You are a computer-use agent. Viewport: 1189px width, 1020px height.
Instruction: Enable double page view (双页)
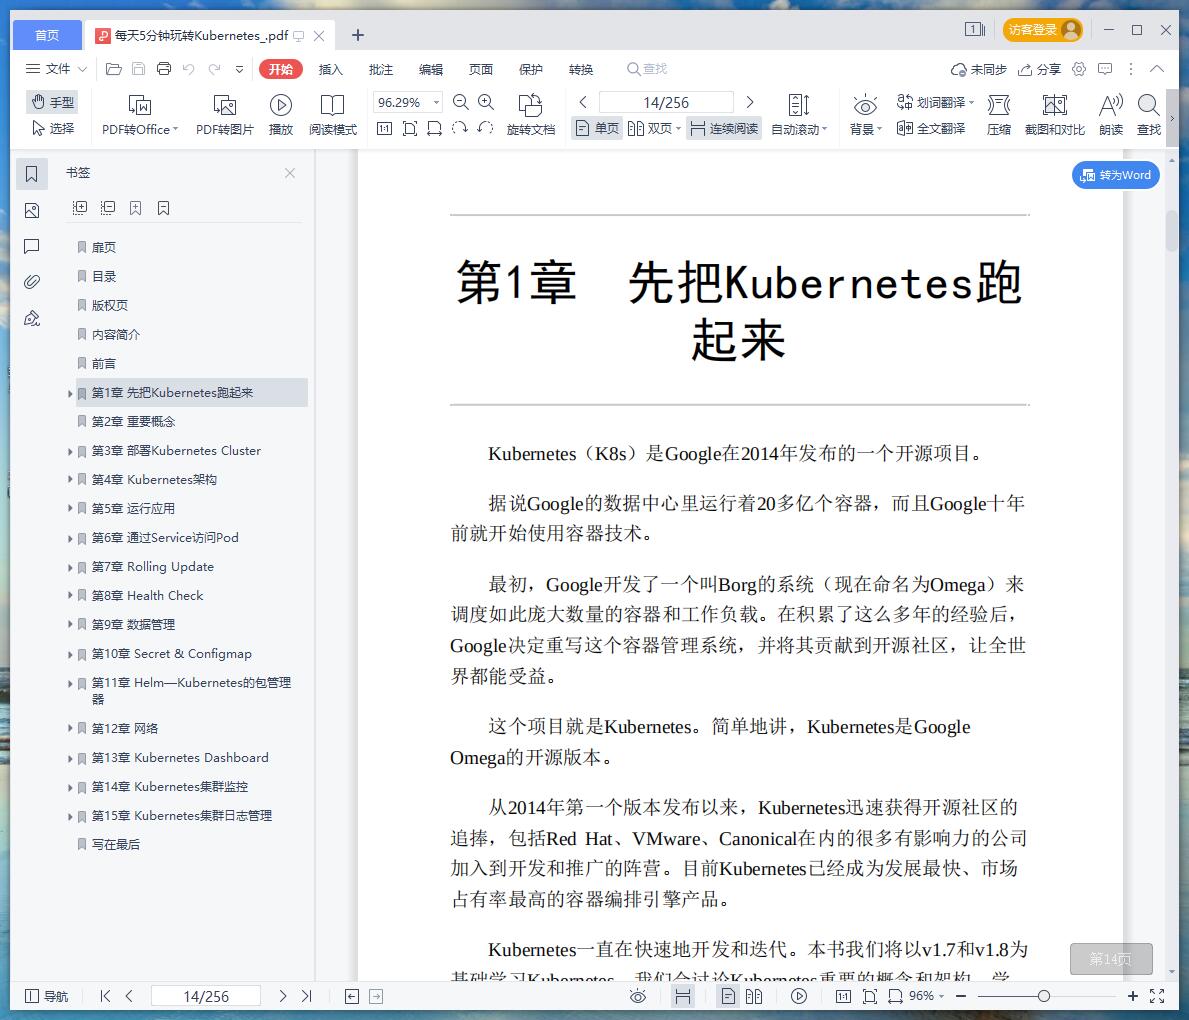[654, 128]
